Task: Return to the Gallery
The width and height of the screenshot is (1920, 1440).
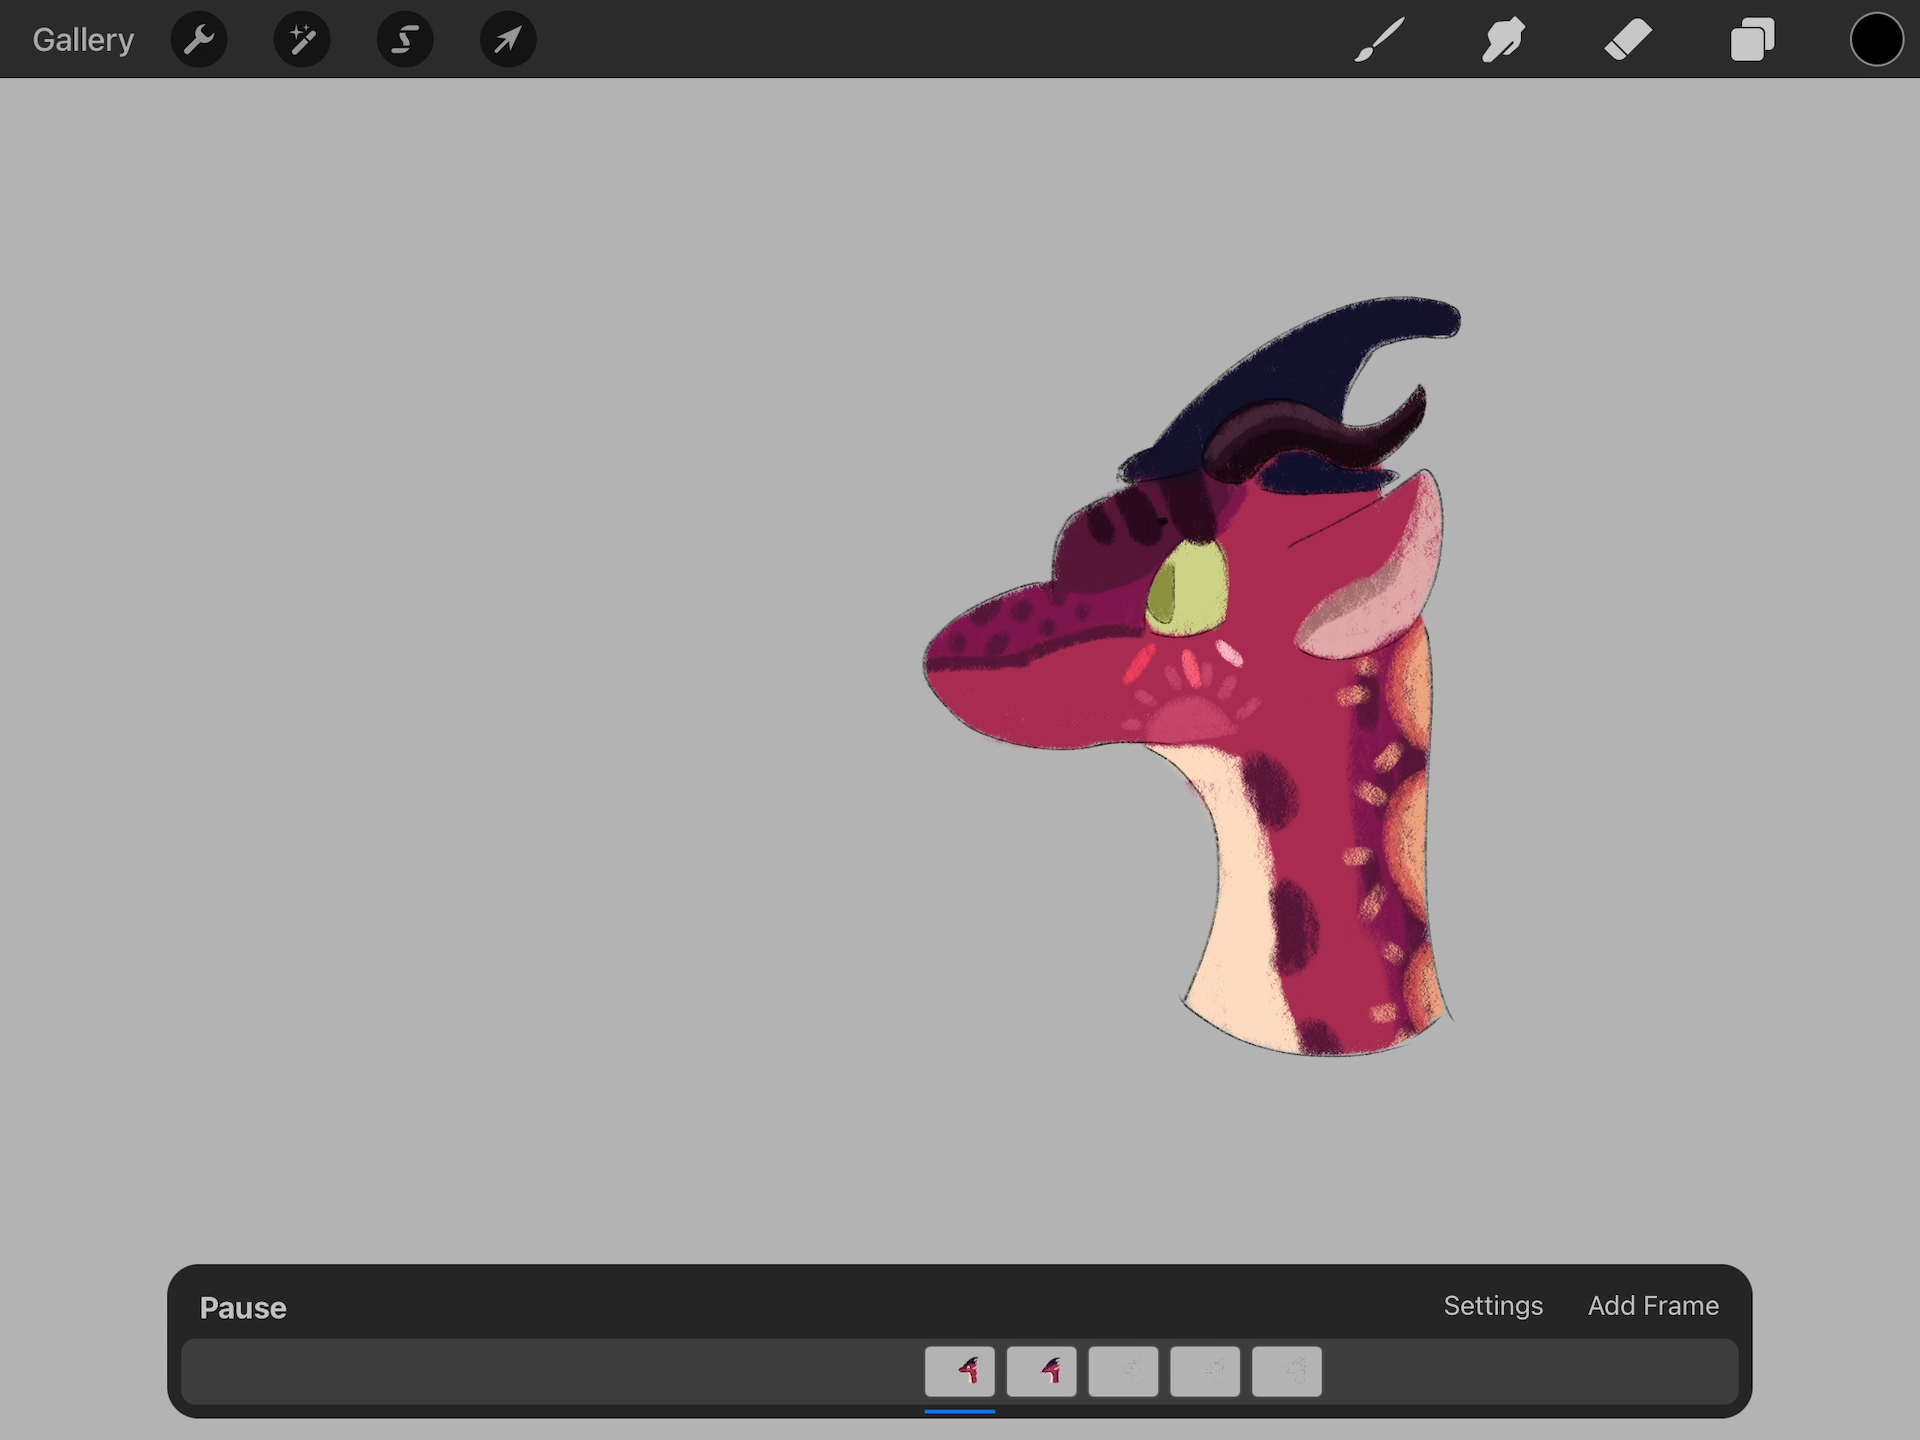Action: [83, 40]
